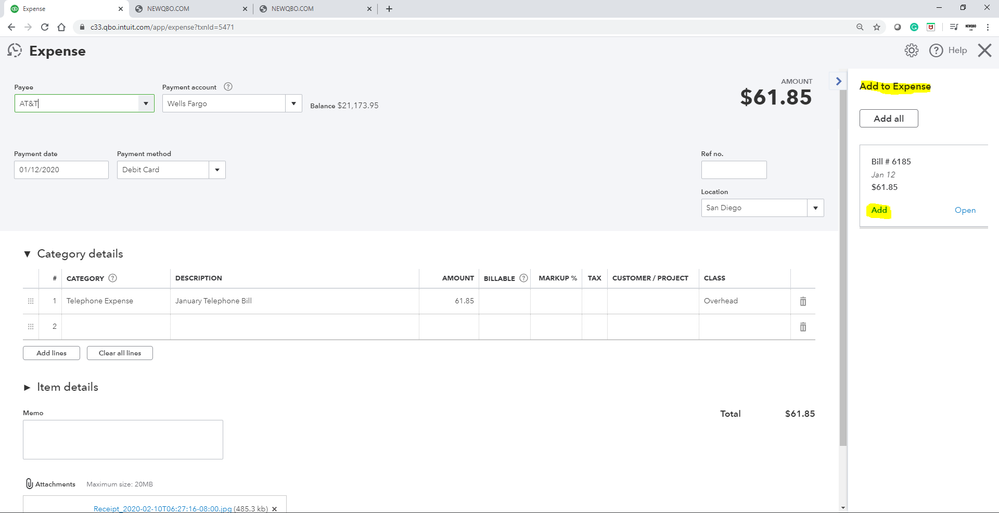The image size is (999, 513).
Task: Click the browser zoom indicator icon
Action: 860,27
